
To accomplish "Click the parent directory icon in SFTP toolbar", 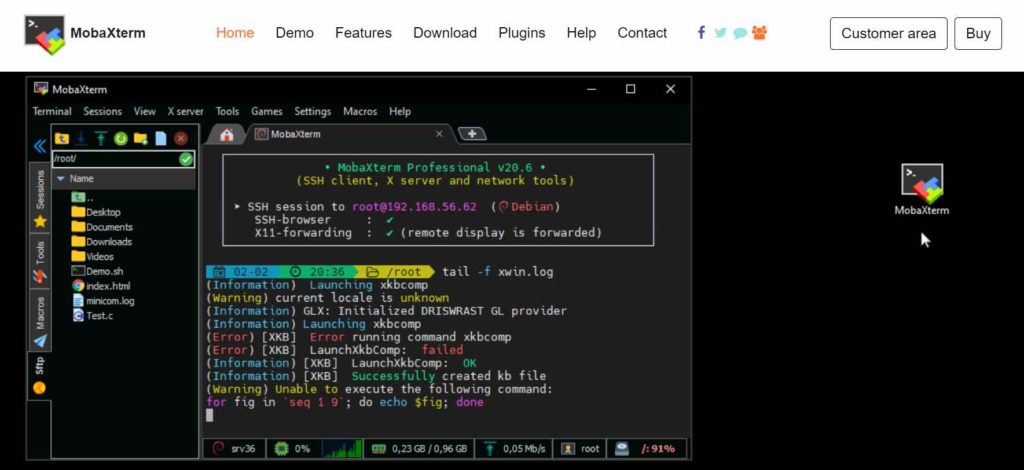I will (62, 138).
